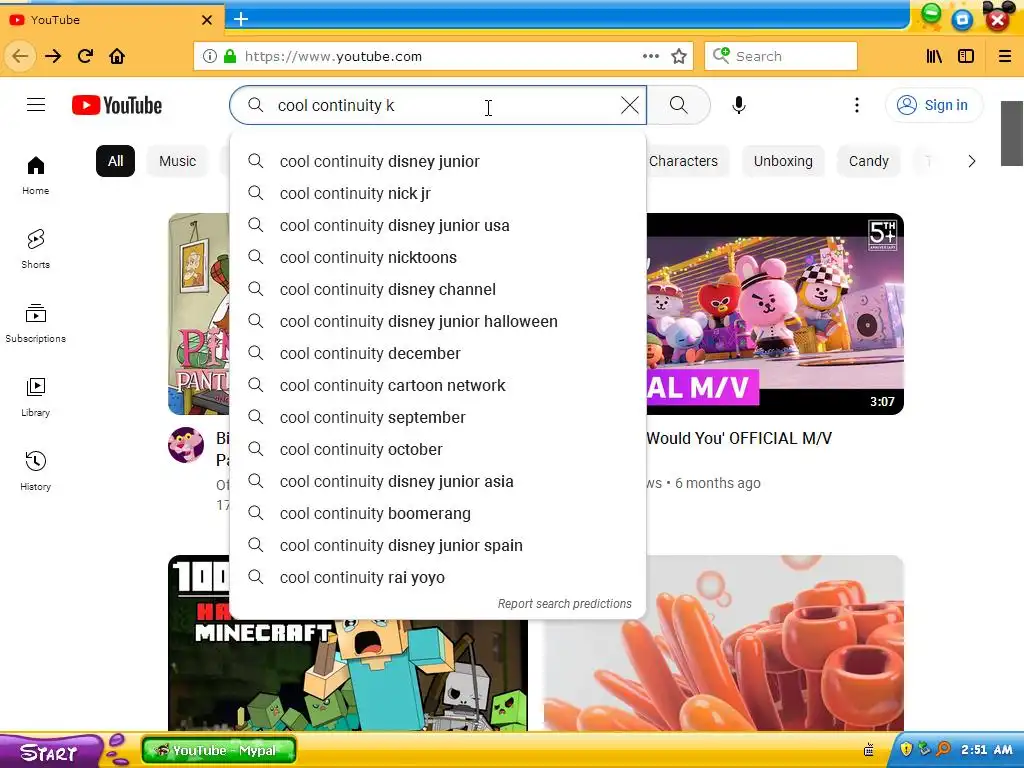Open Library in the sidebar
This screenshot has height=768, width=1024.
pyautogui.click(x=35, y=396)
